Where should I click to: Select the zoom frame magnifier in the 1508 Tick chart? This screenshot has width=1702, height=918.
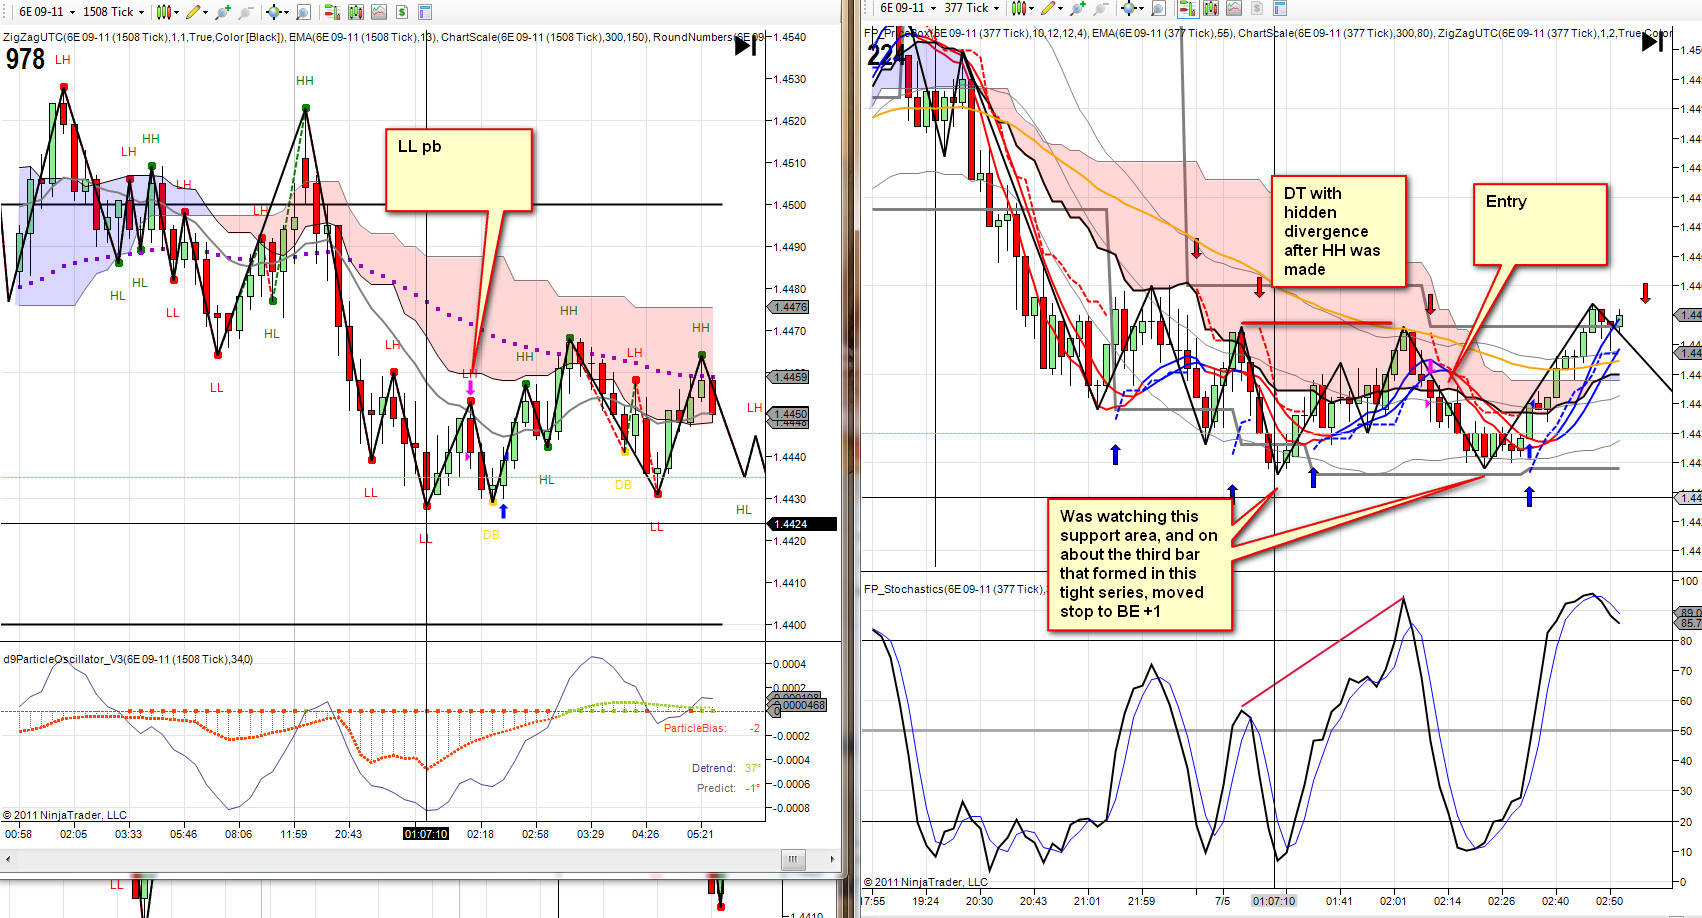click(303, 12)
